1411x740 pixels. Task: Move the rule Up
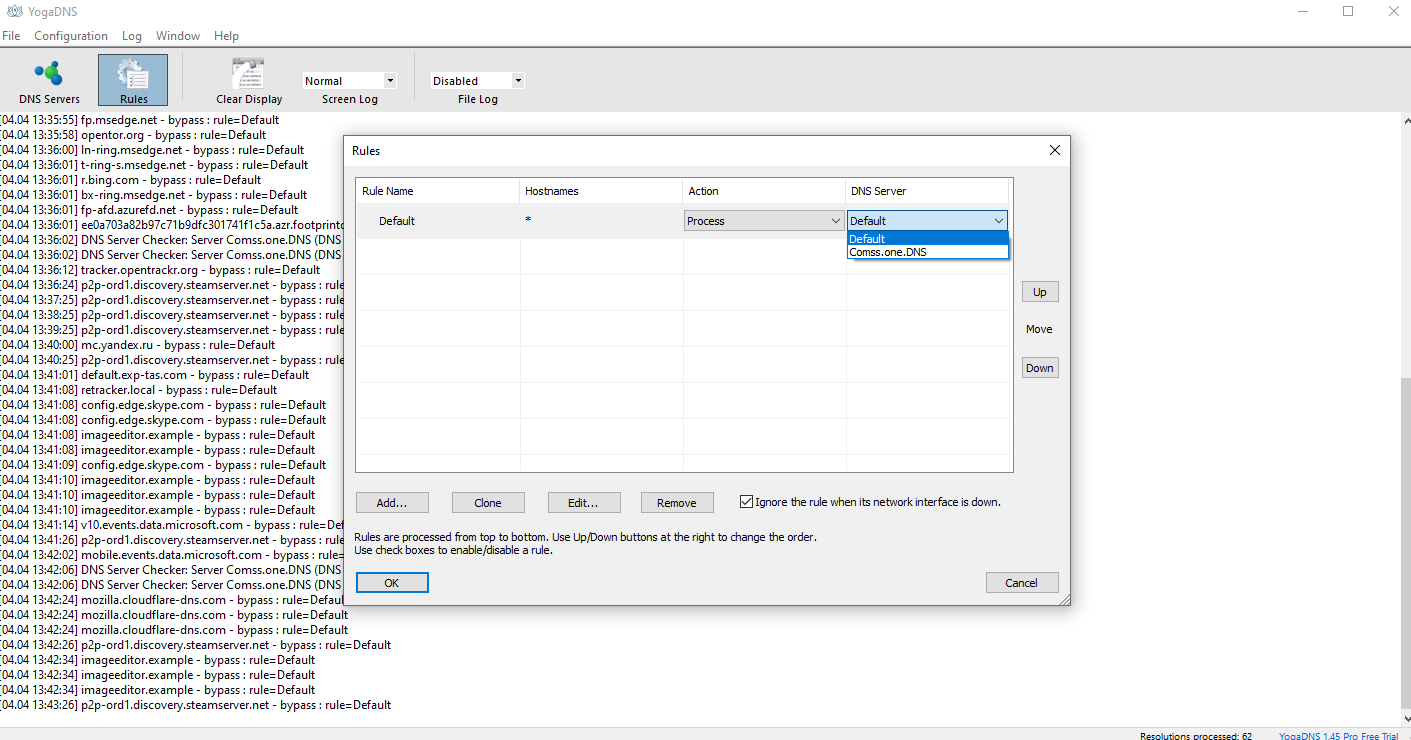[x=1040, y=292]
